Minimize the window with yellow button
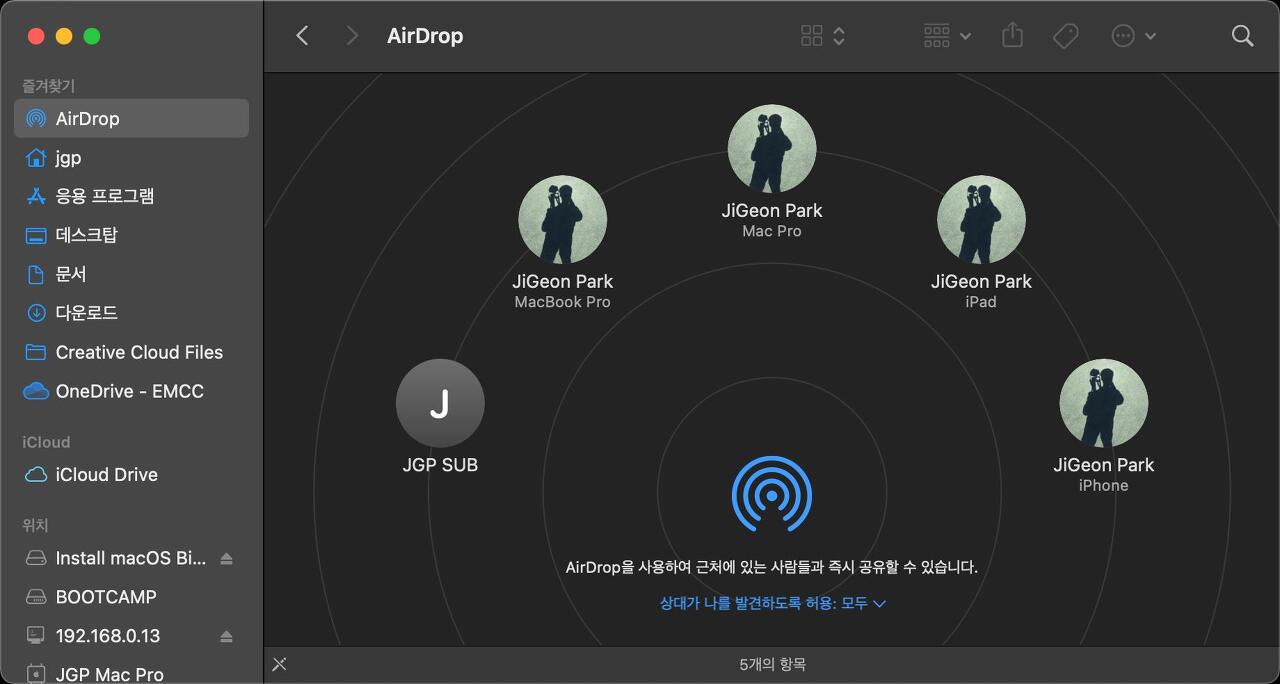 pyautogui.click(x=64, y=36)
